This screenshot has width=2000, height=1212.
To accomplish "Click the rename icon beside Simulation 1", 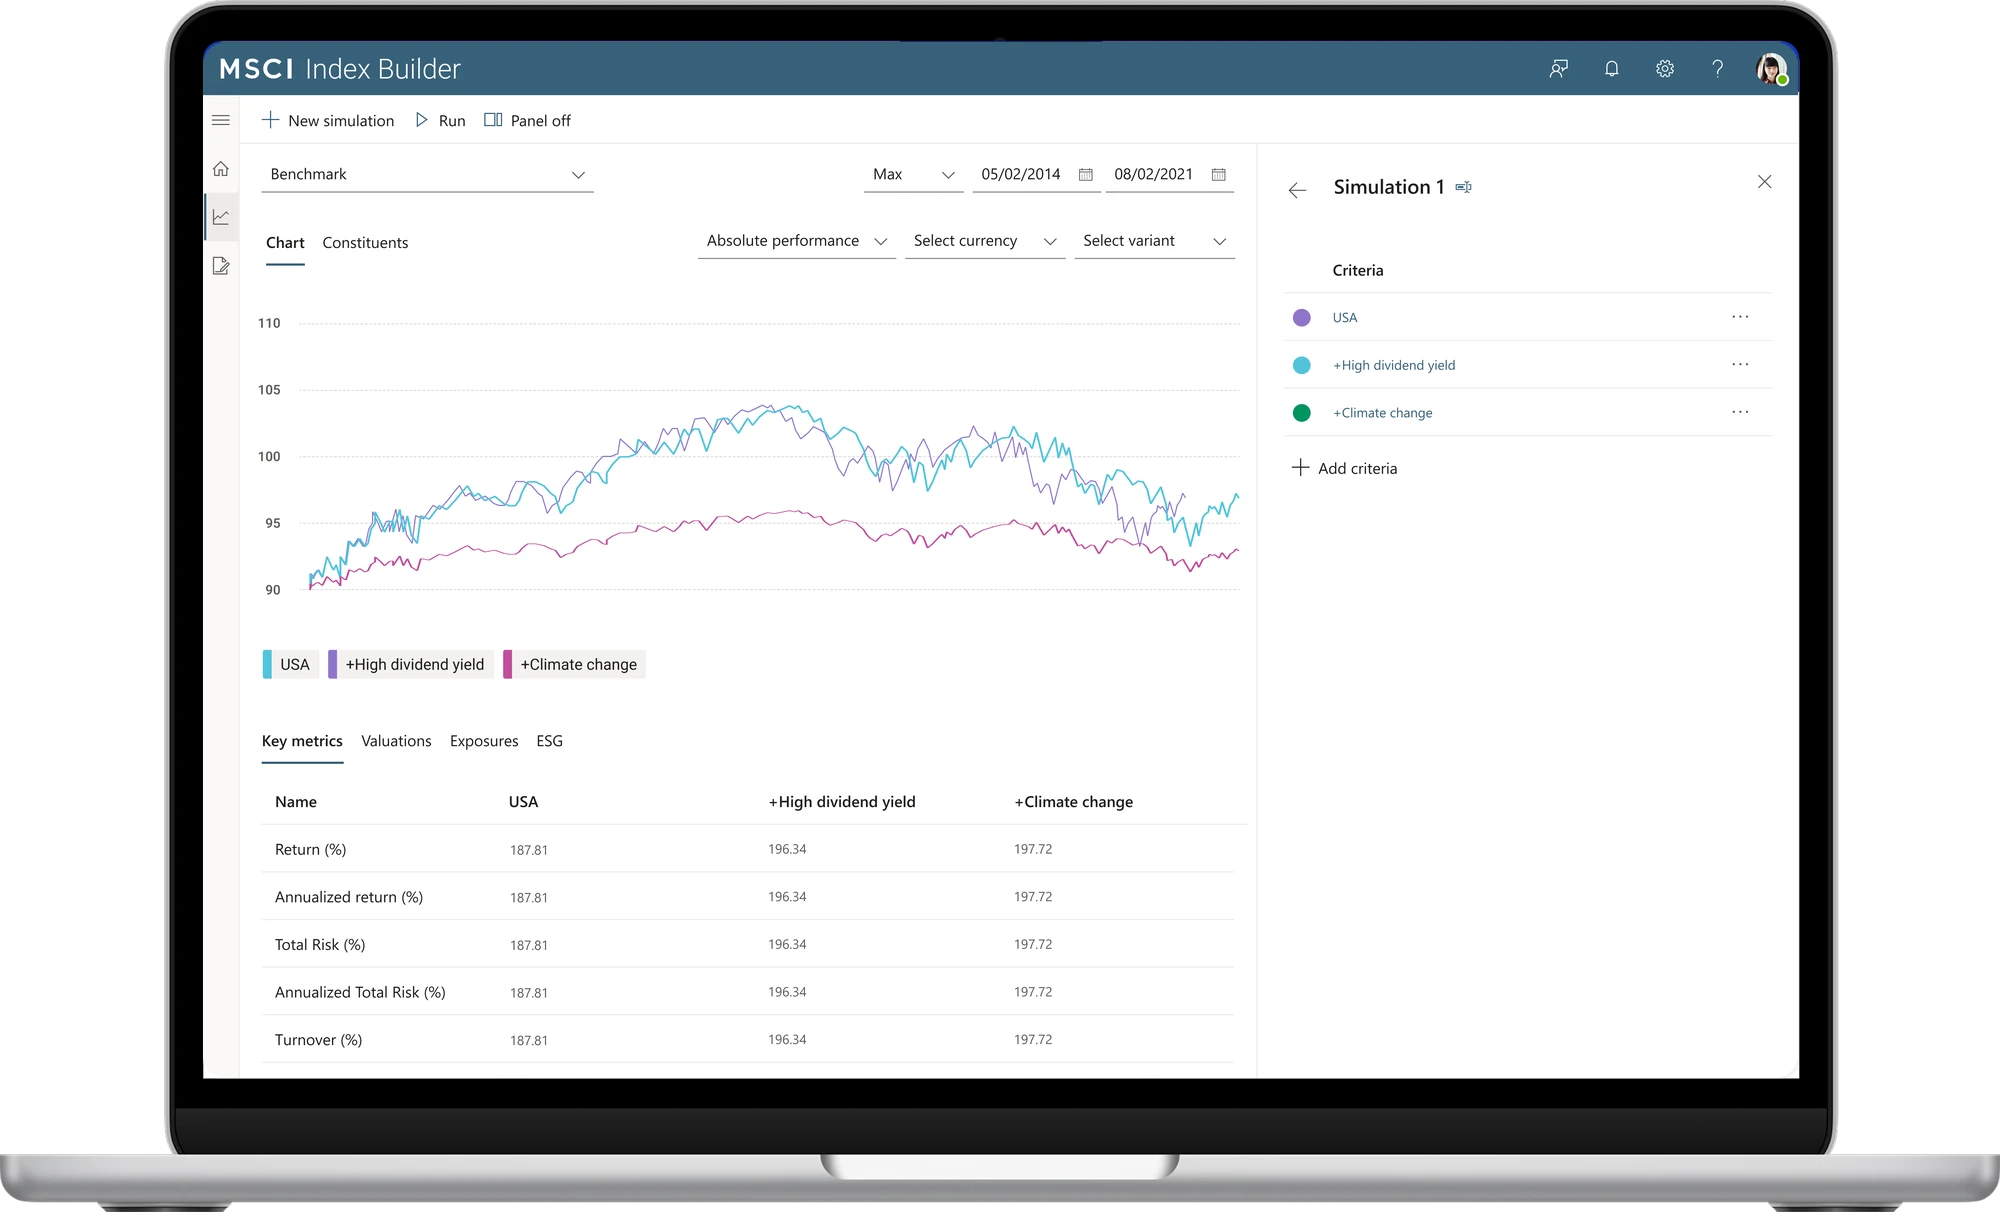I will click(x=1463, y=187).
